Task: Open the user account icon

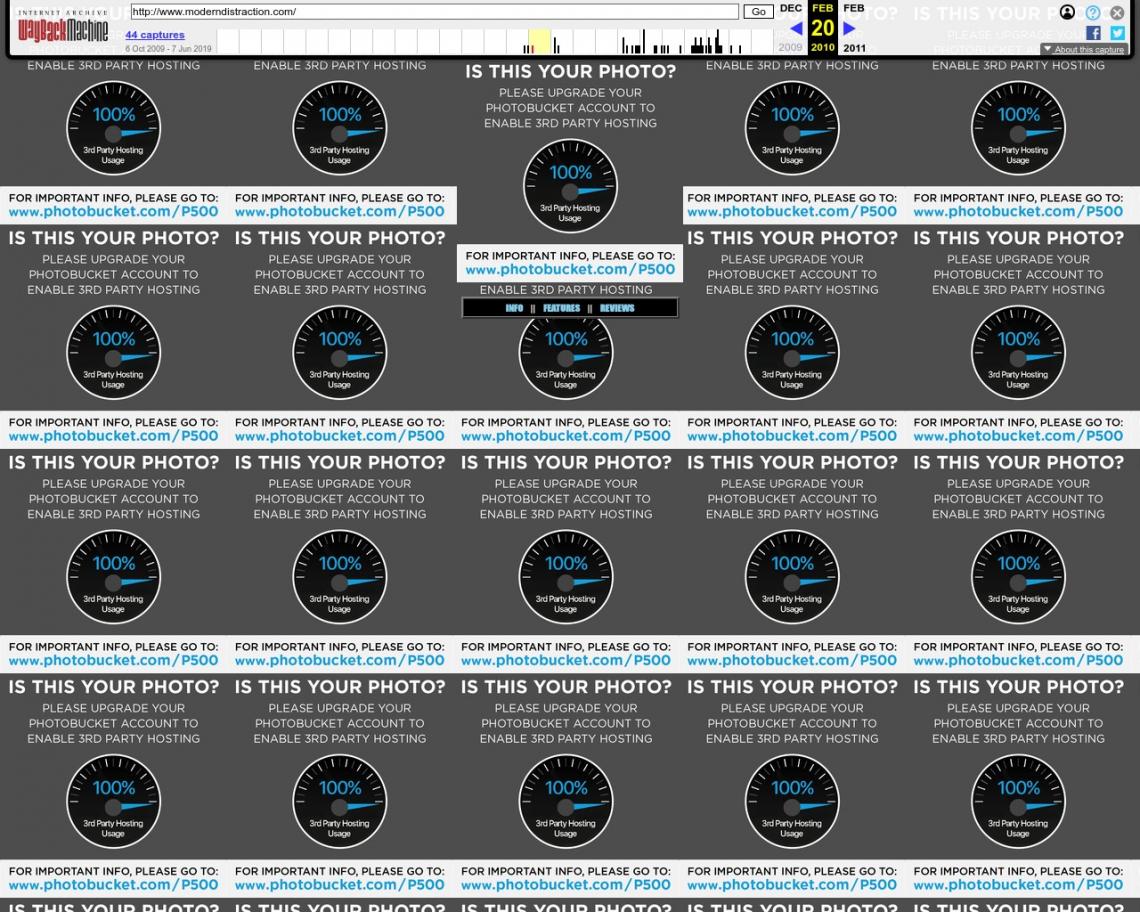Action: tap(1067, 12)
